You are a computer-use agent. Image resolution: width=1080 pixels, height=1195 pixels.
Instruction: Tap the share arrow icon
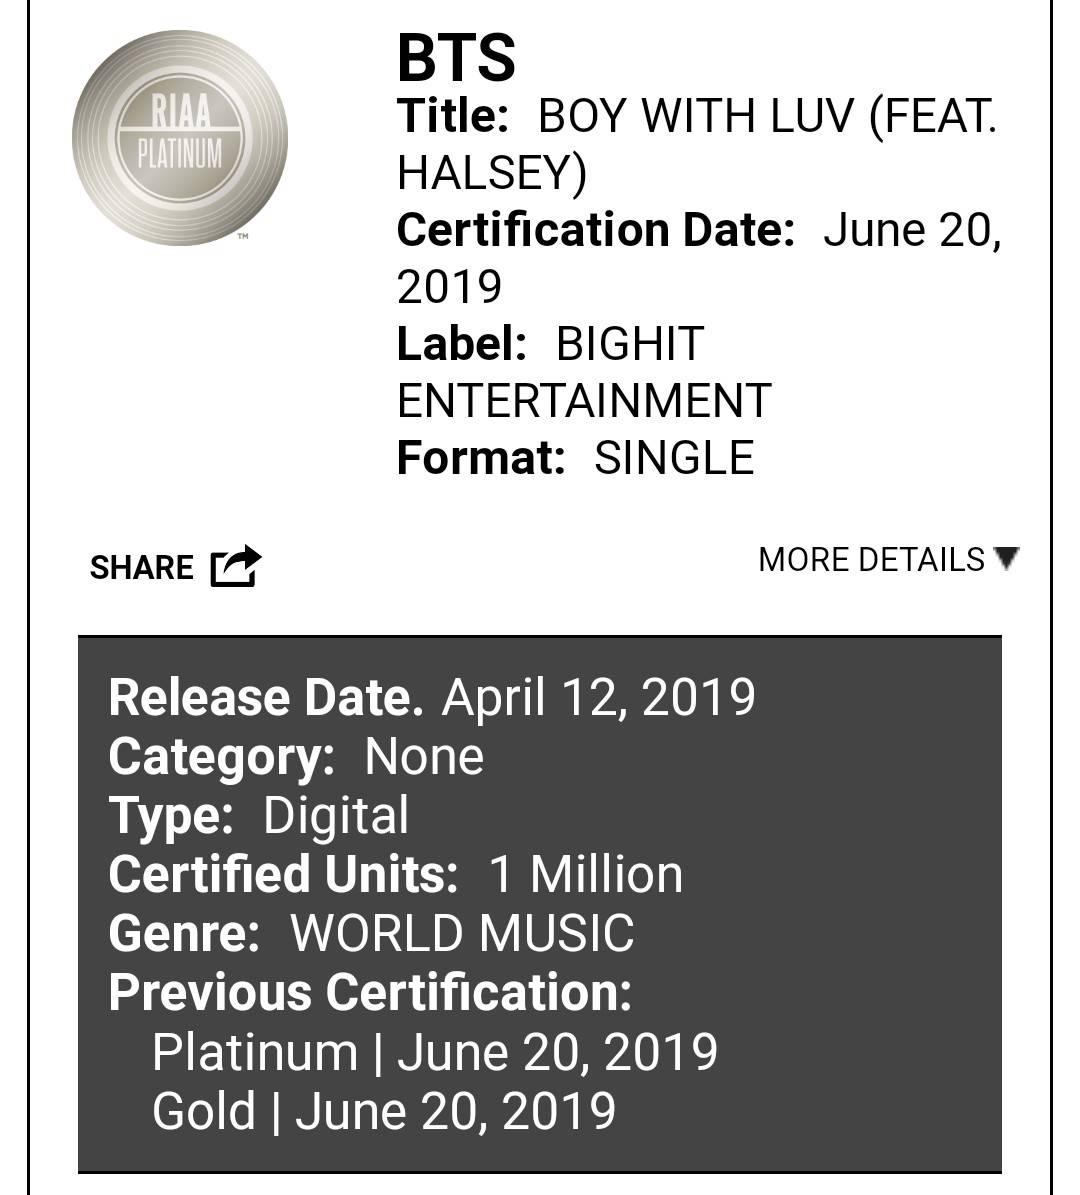[236, 566]
